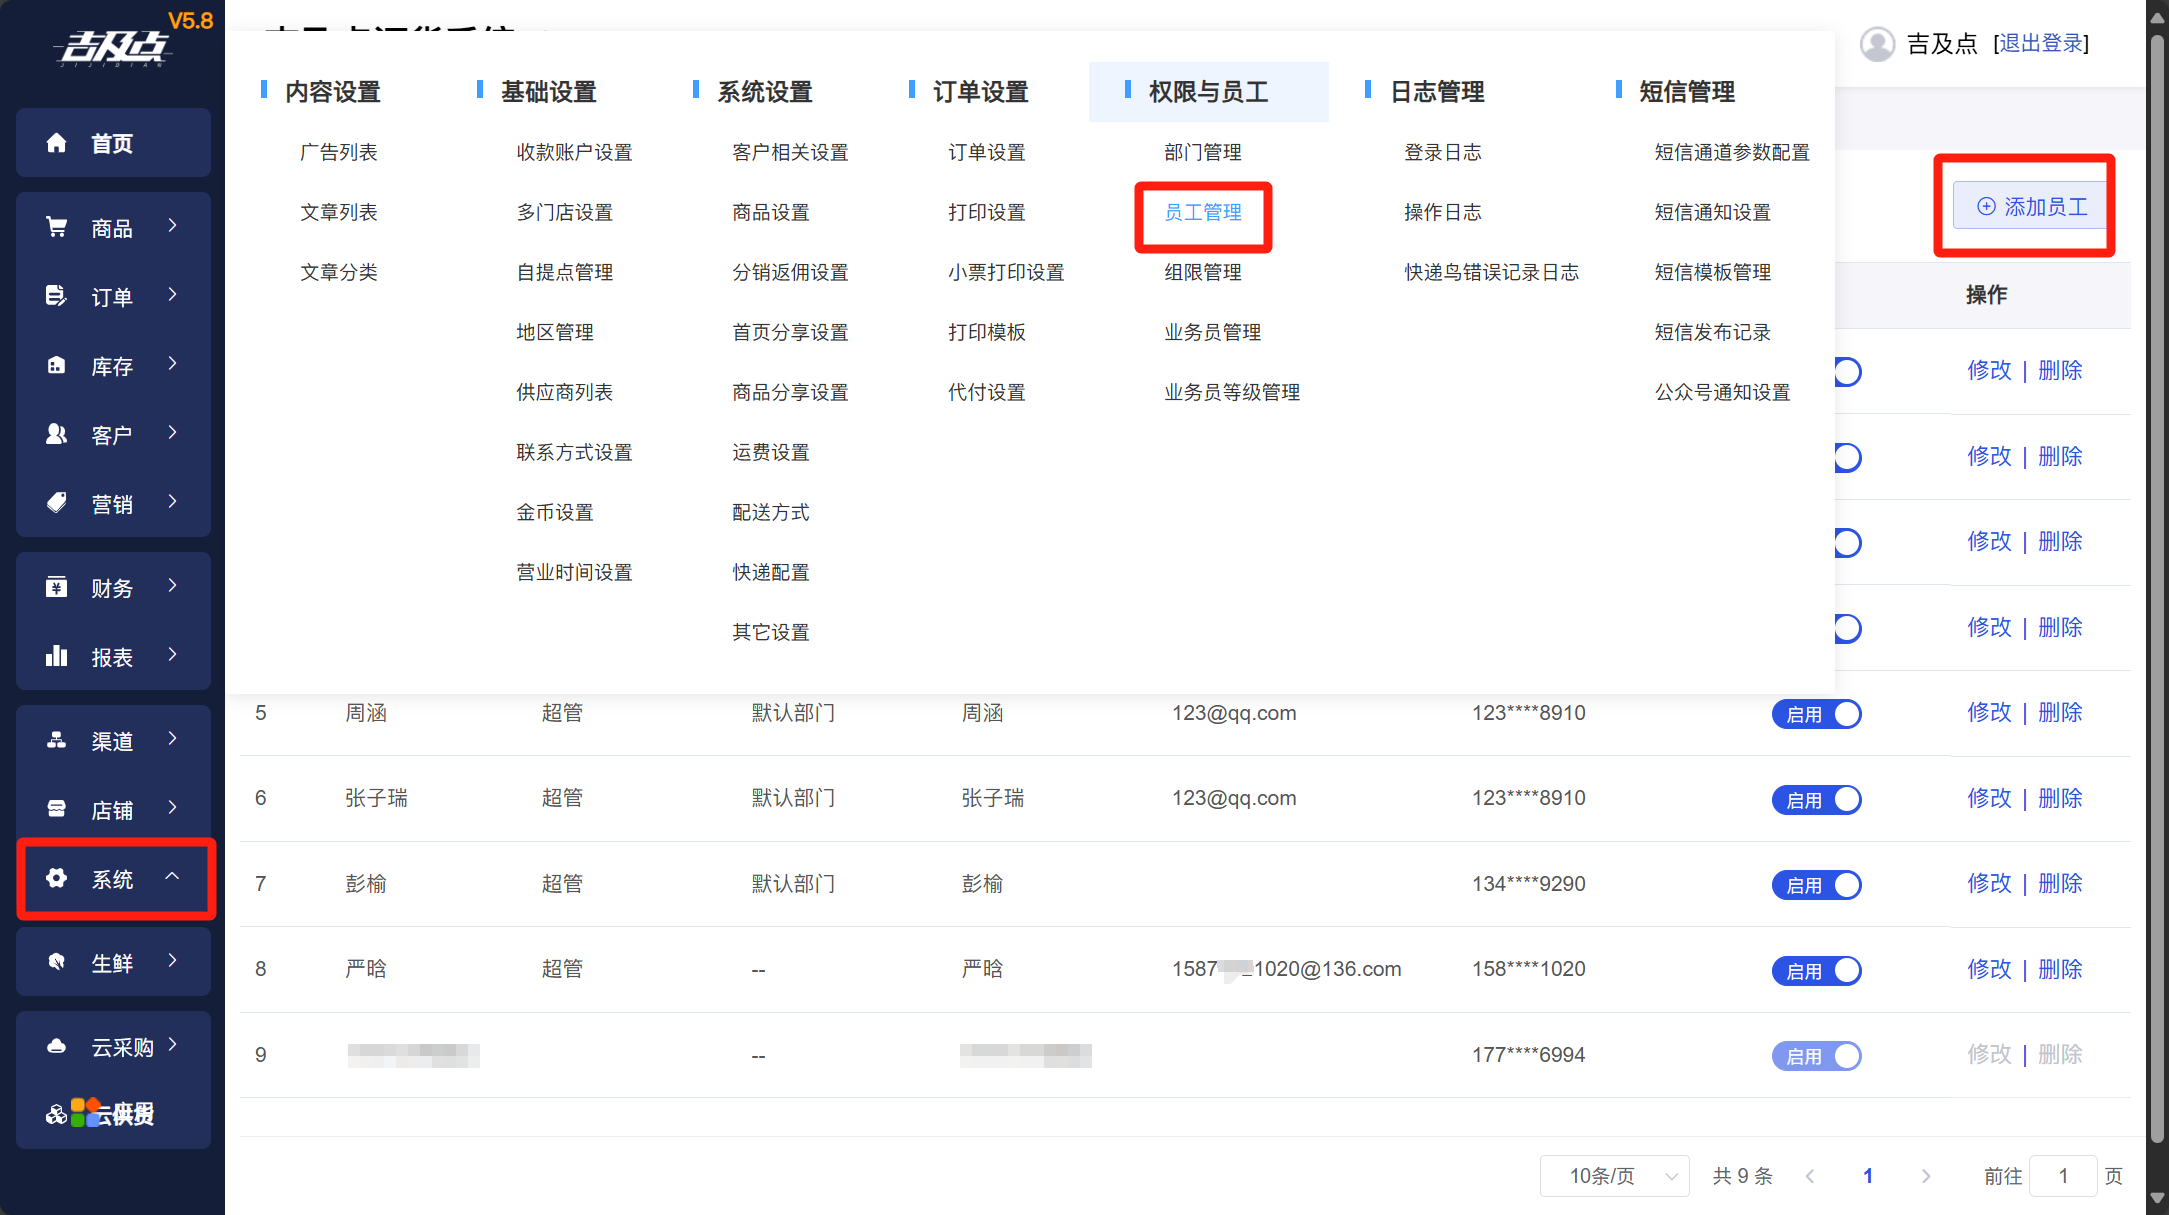Viewport: 2169px width, 1215px height.
Task: Click the 报表 bar chart icon
Action: (57, 657)
